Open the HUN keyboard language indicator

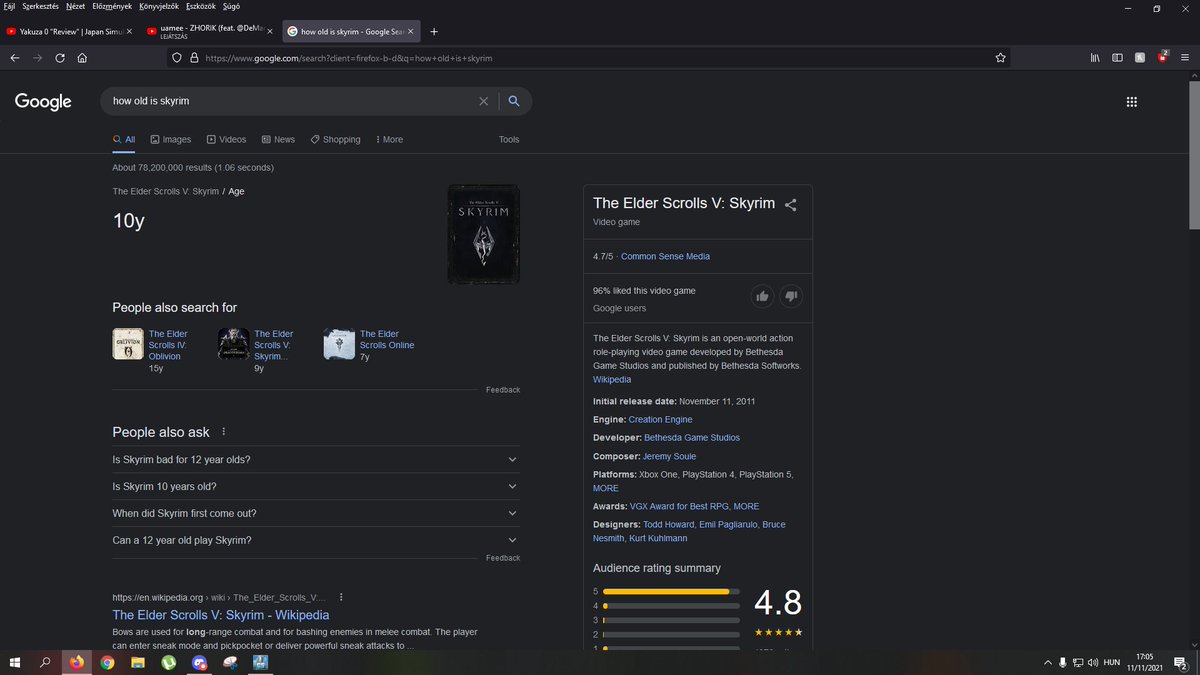[x=1111, y=662]
